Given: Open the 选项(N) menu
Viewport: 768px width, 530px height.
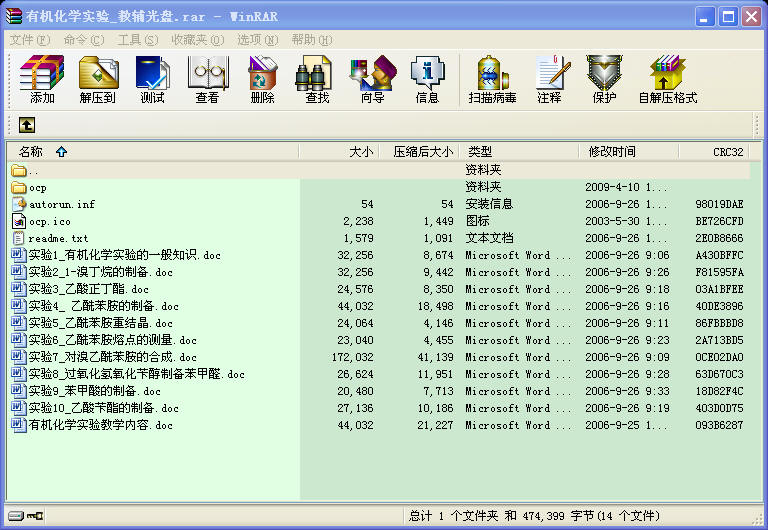Looking at the screenshot, I should click(258, 40).
